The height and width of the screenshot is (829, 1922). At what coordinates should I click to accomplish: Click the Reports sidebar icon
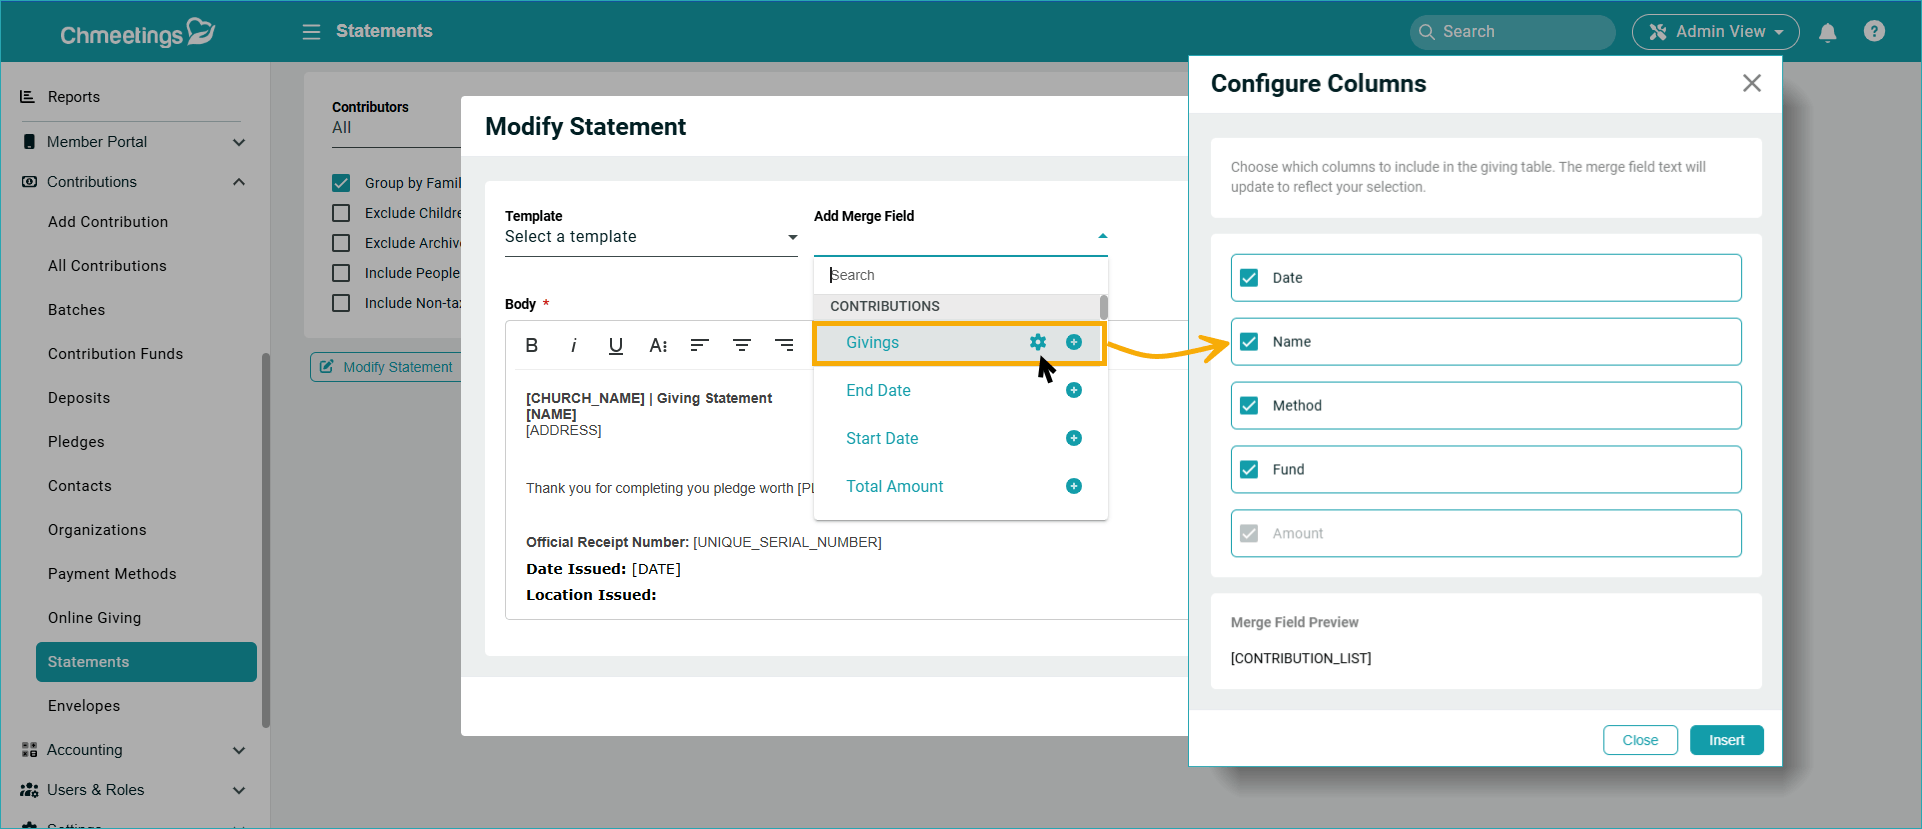(28, 97)
